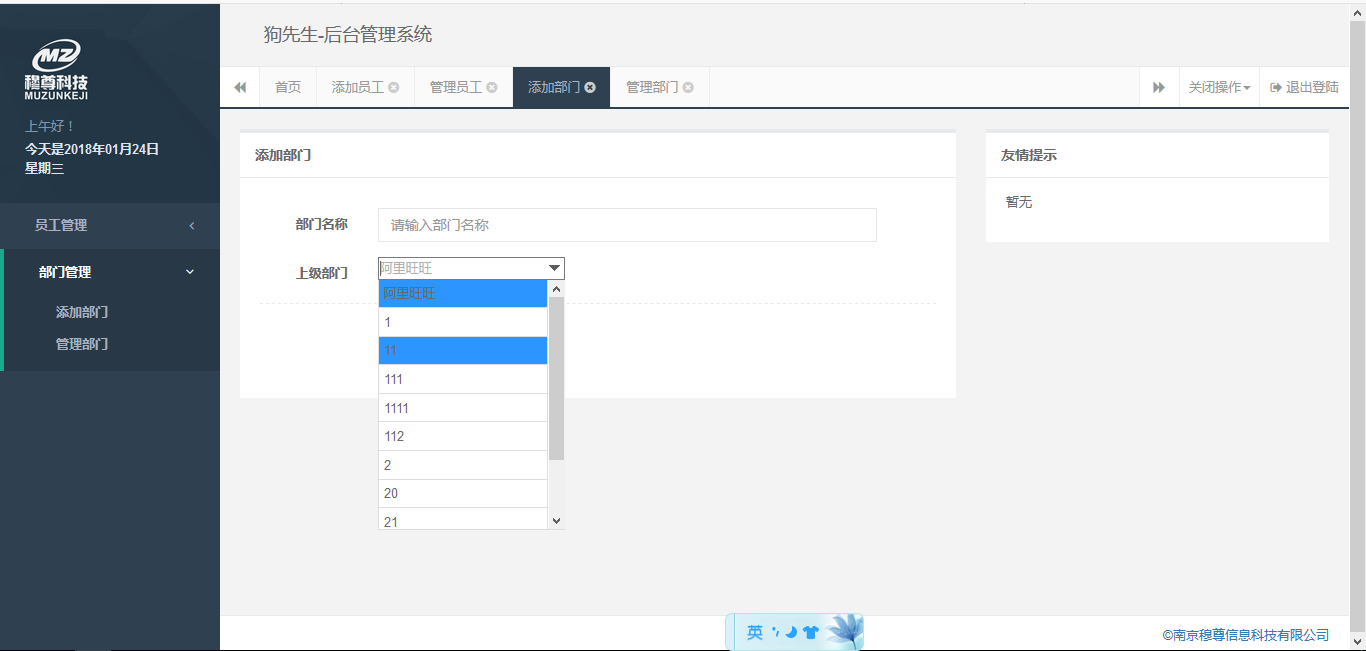
Task: Select option 1111 in the dropdown list
Action: coord(463,408)
